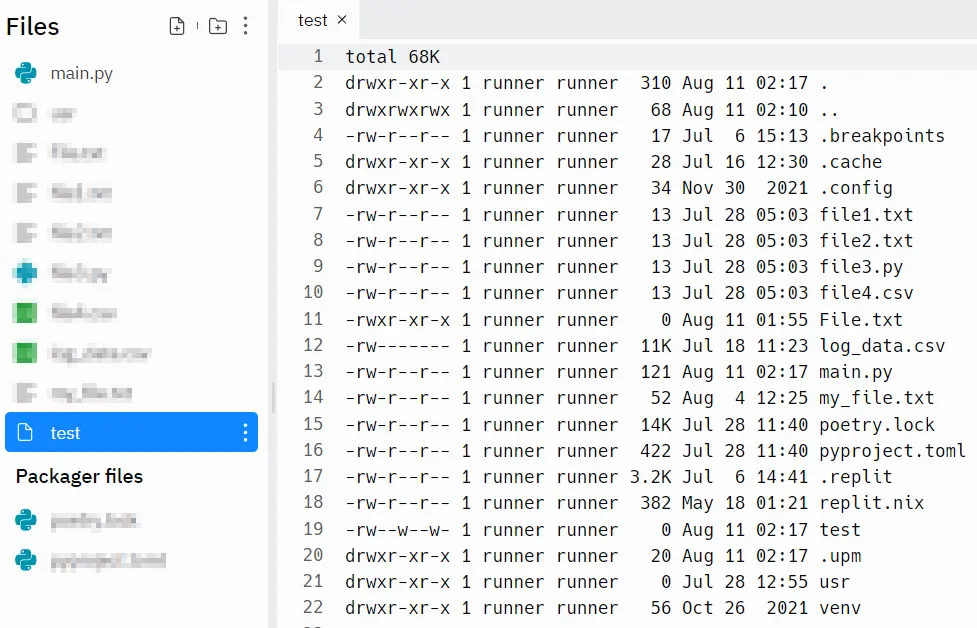
Task: Click permissions 'drwxrwxrwx' on line 3
Action: click(398, 110)
